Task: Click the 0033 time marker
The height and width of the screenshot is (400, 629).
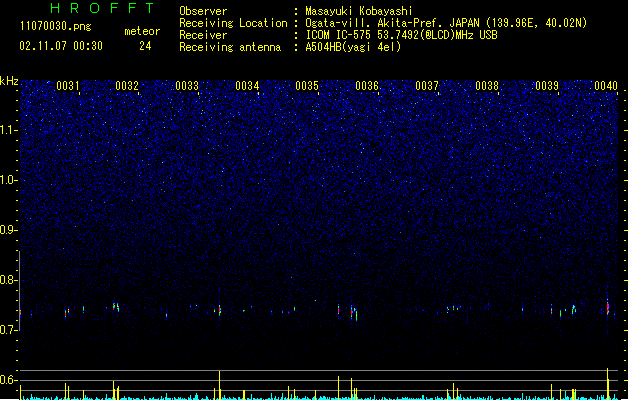Action: [x=187, y=86]
